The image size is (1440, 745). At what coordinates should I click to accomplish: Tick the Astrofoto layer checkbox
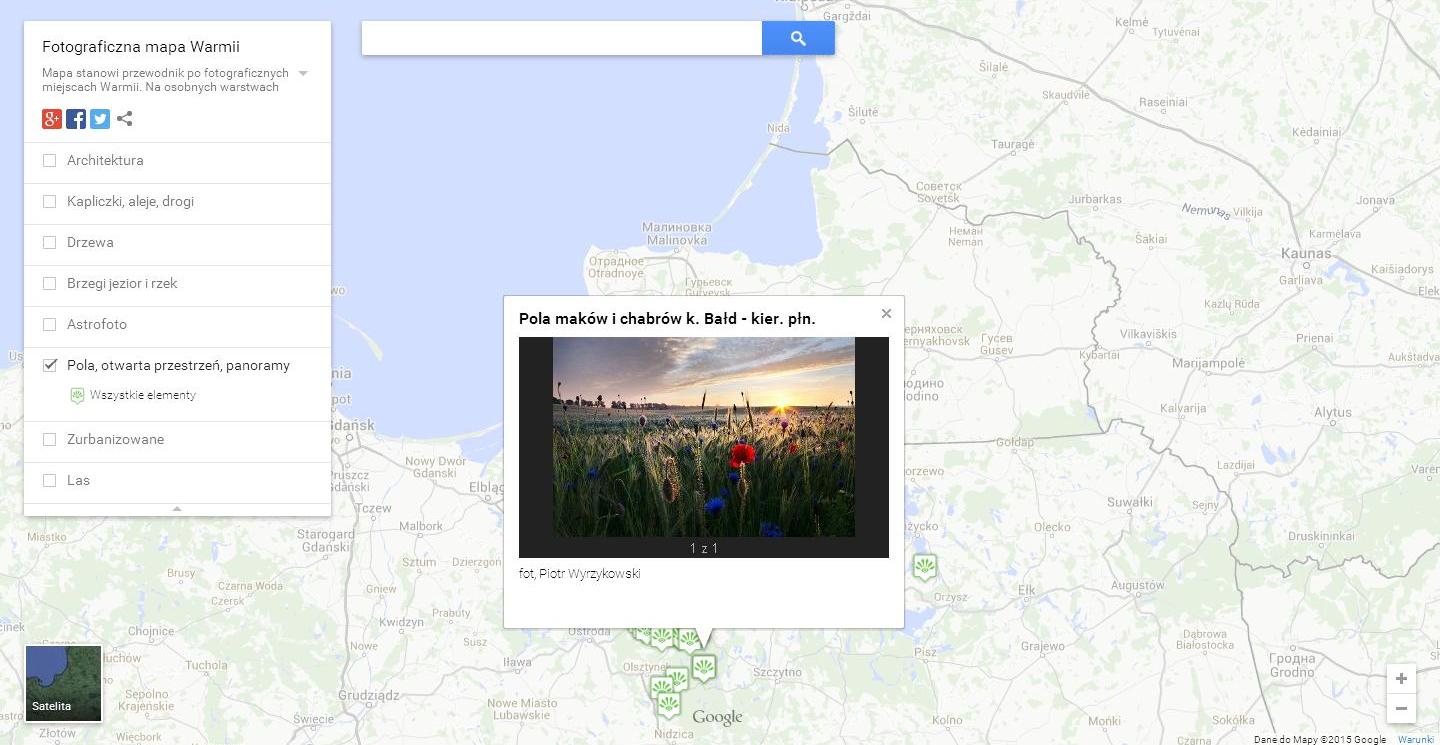(x=50, y=324)
